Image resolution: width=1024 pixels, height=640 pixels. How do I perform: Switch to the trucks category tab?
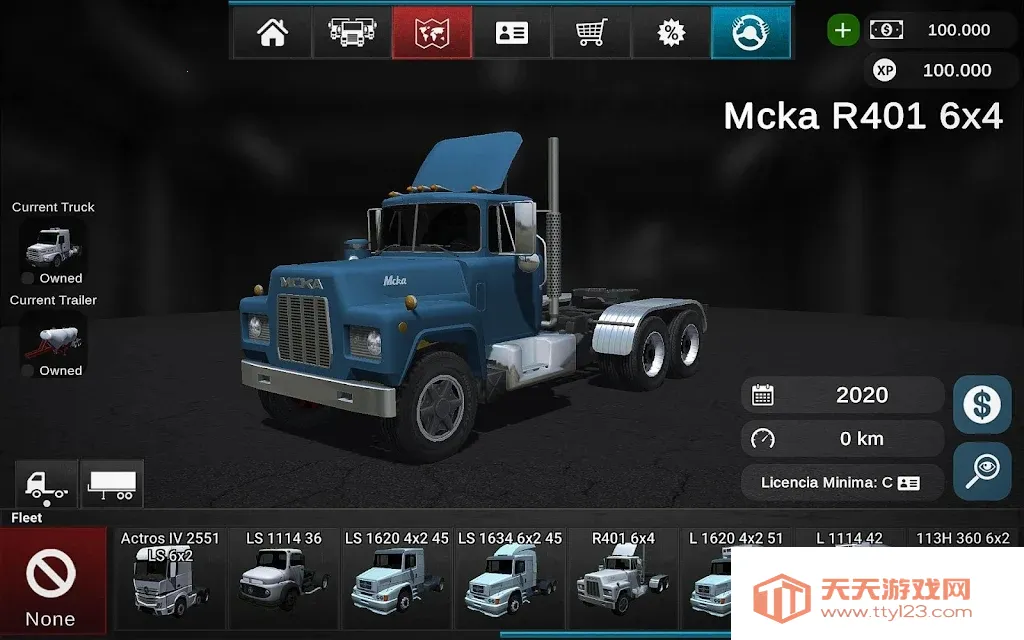(46, 484)
